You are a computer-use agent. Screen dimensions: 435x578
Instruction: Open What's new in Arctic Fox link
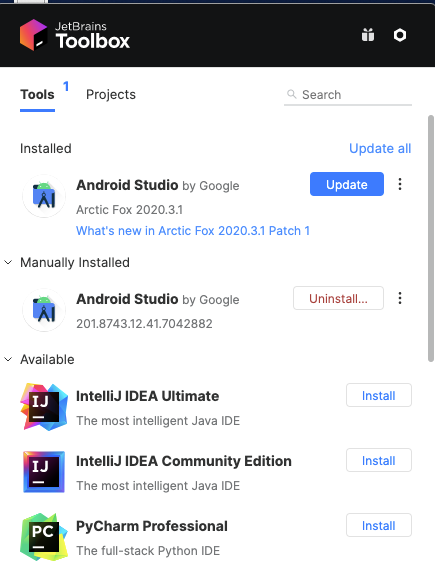tap(193, 231)
